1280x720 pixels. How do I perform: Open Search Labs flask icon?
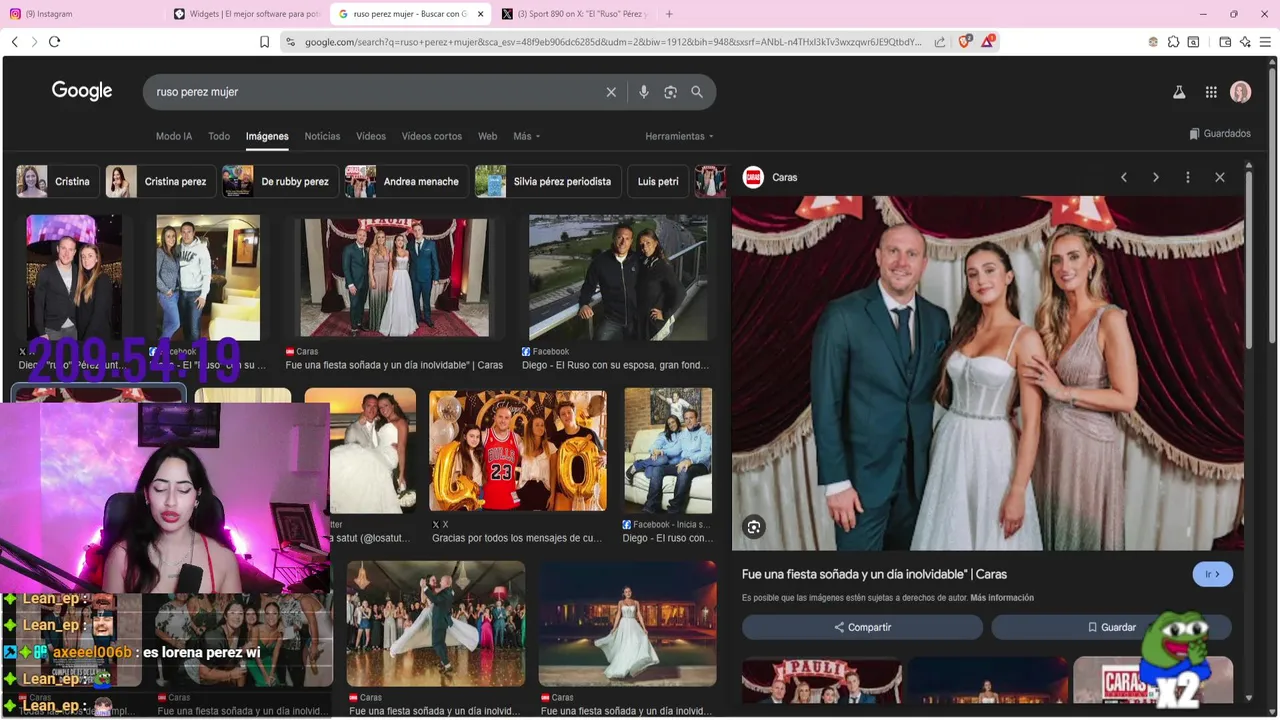[1179, 92]
